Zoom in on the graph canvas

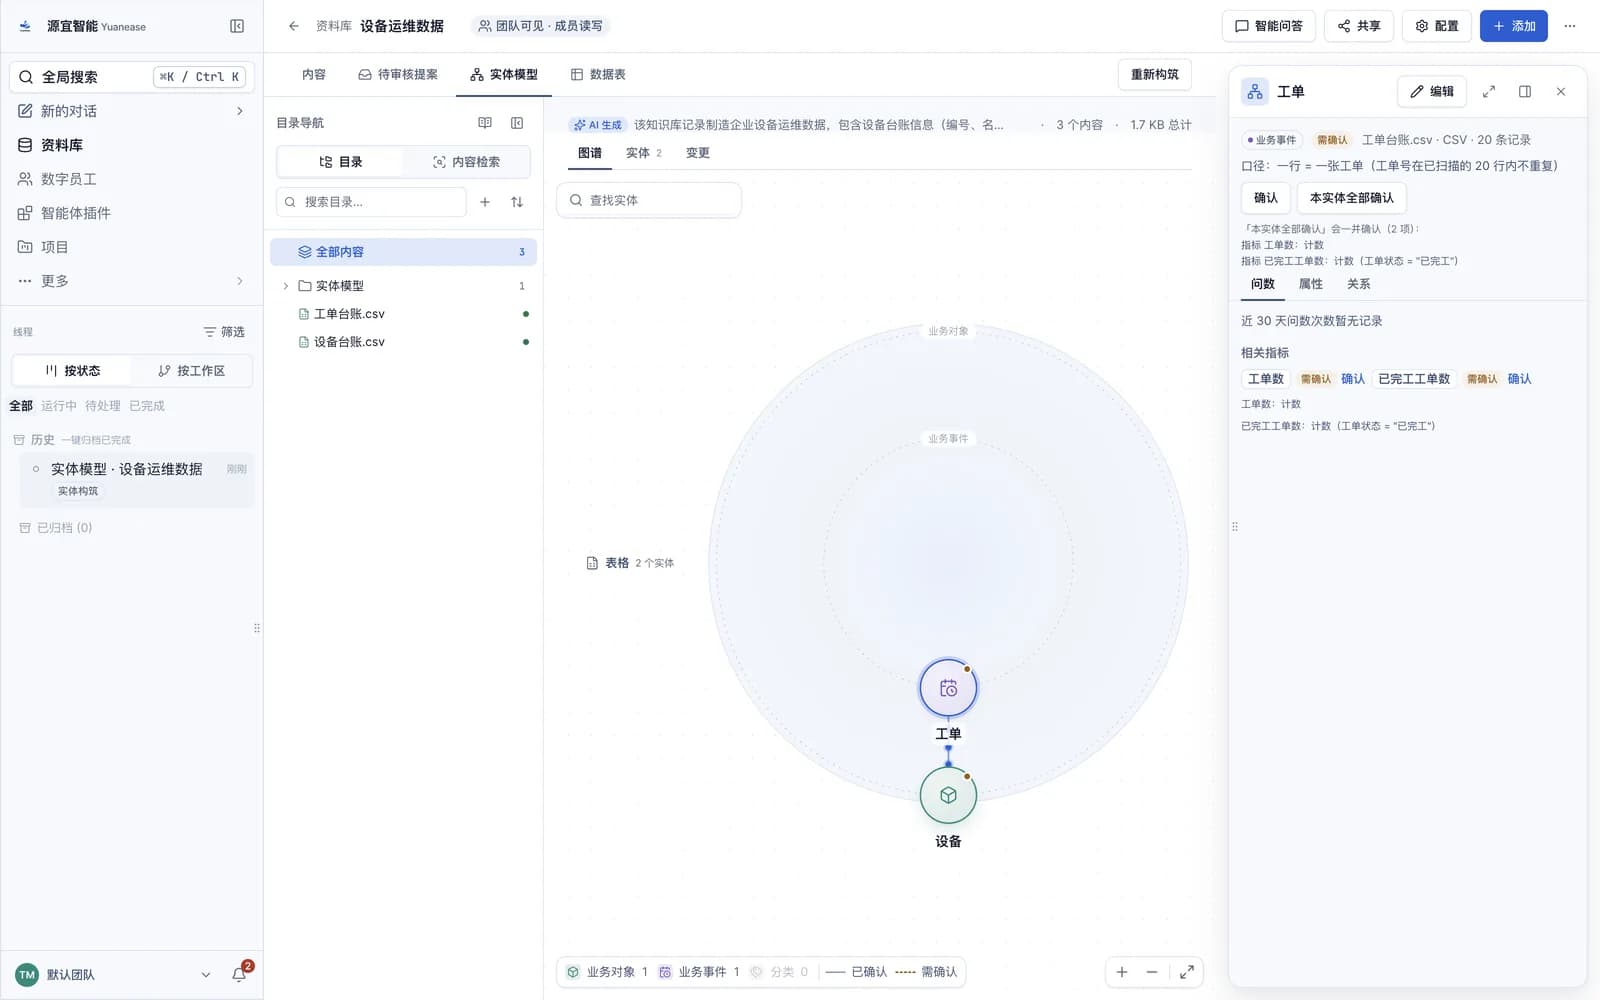pyautogui.click(x=1122, y=972)
